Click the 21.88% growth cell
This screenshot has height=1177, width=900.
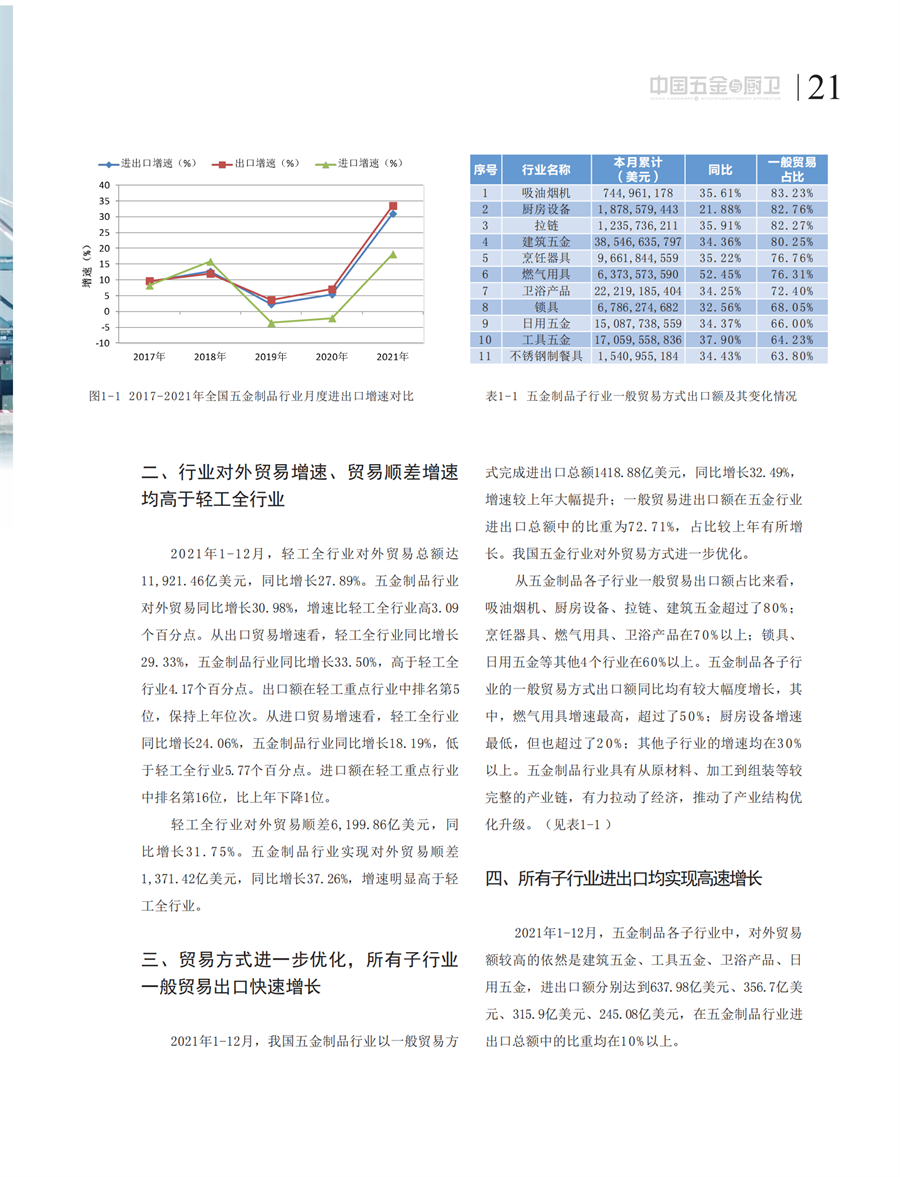tap(721, 209)
